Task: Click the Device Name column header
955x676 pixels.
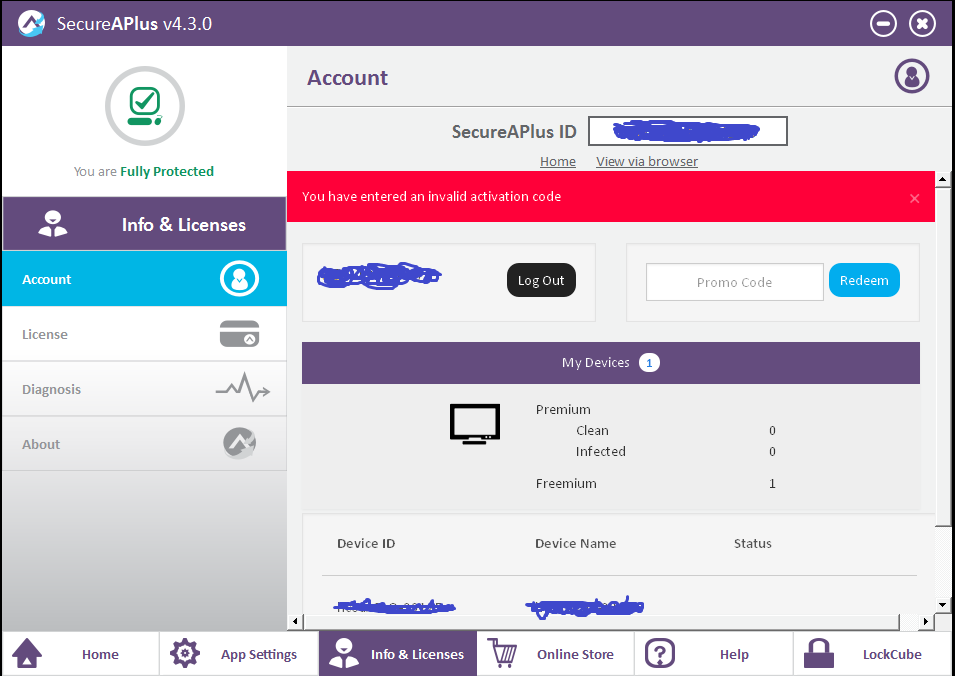Action: tap(576, 543)
